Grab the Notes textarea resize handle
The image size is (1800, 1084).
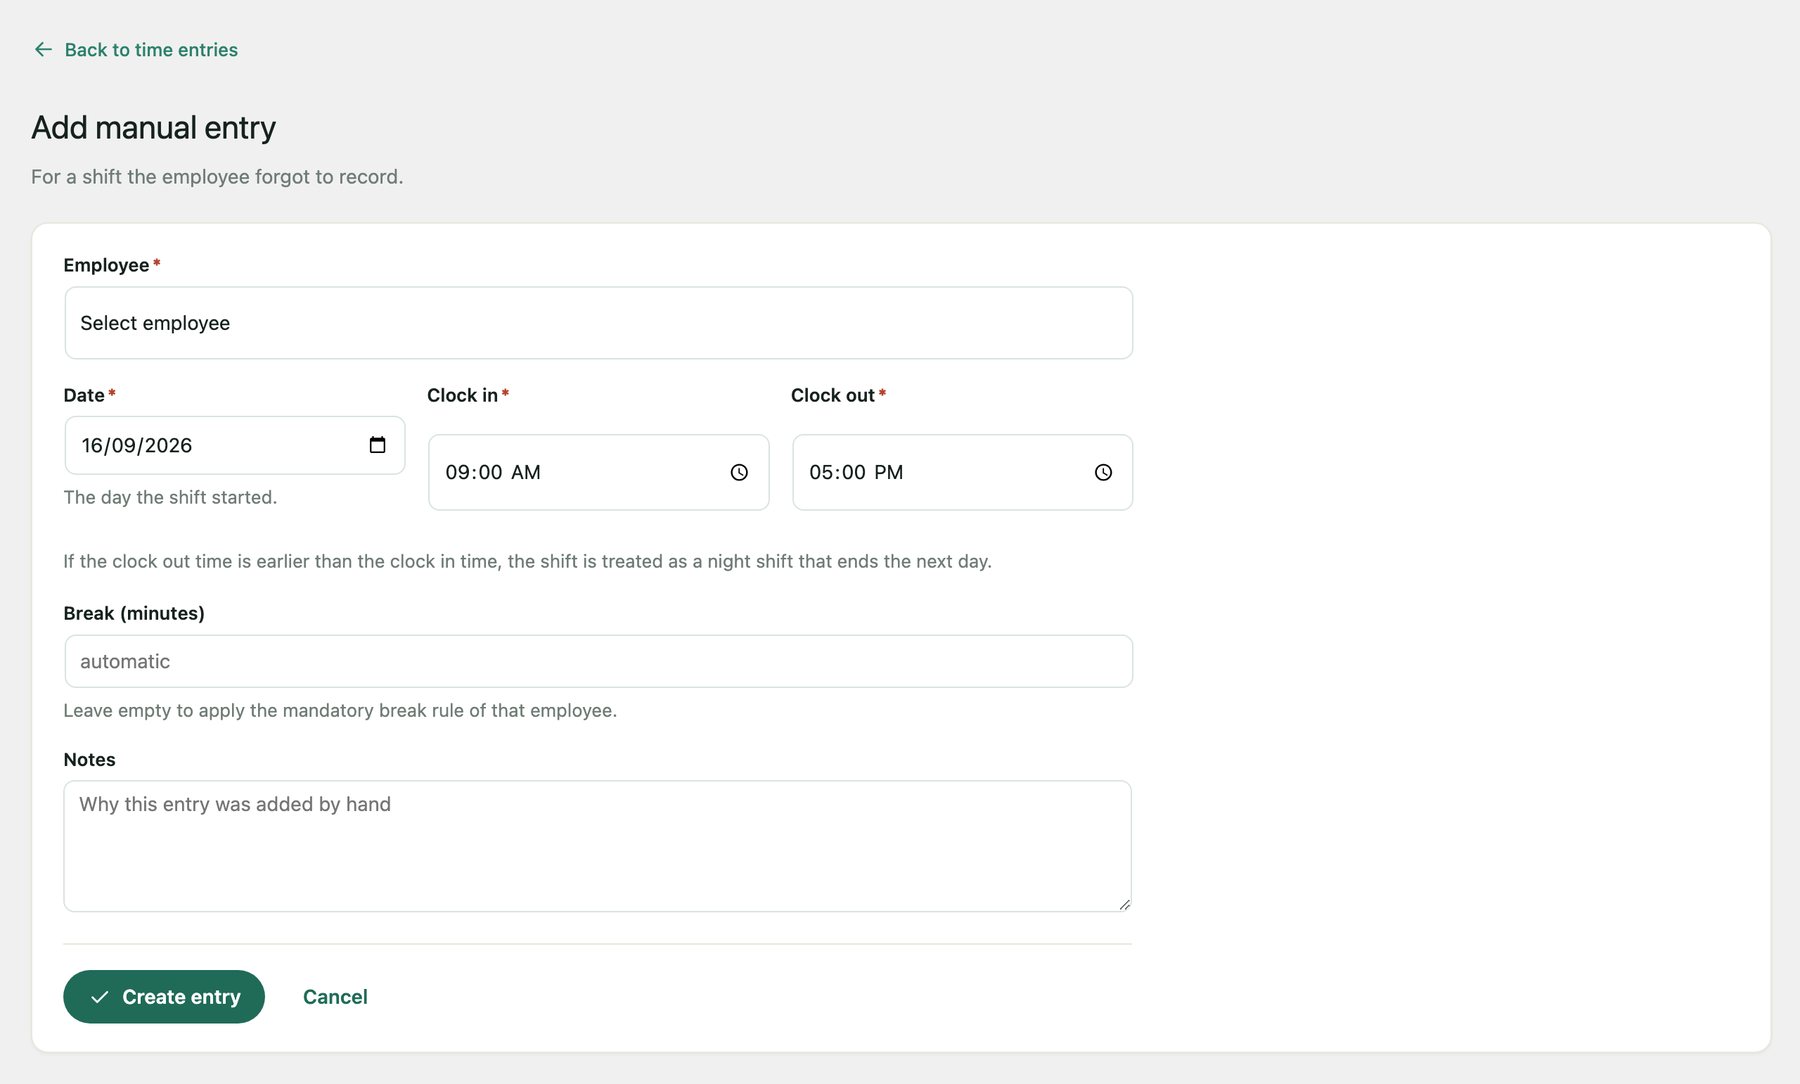pos(1124,904)
